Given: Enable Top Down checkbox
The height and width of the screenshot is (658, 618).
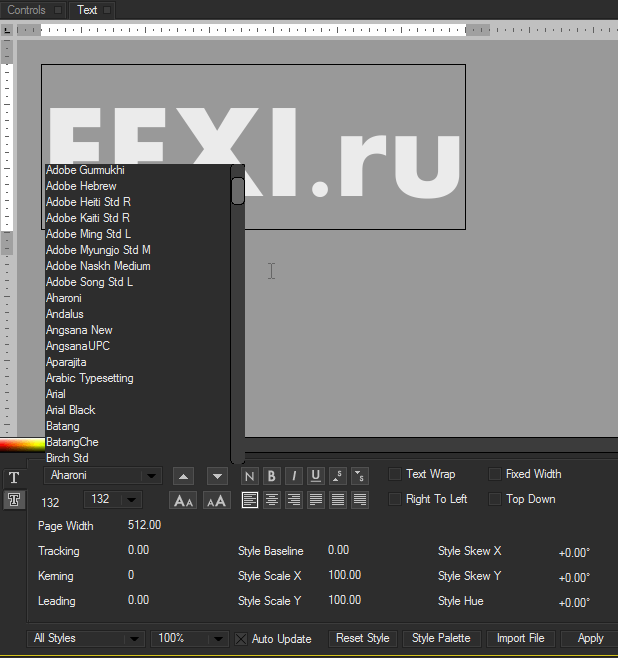Looking at the screenshot, I should [495, 499].
